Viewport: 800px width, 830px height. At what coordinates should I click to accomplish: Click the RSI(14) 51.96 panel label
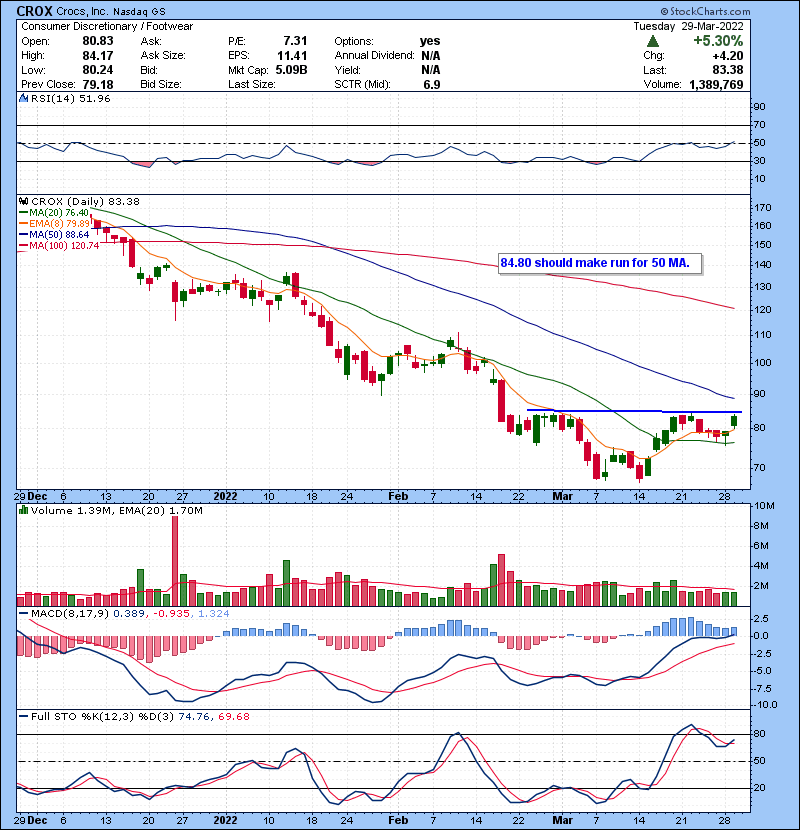[70, 98]
